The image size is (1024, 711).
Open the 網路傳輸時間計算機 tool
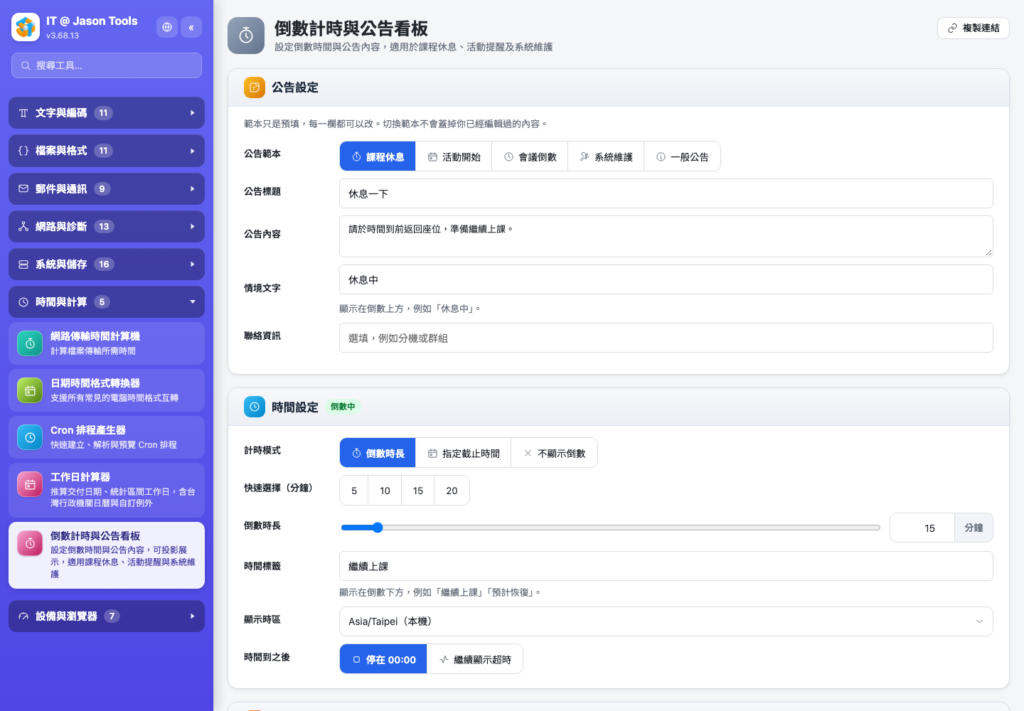pos(106,343)
